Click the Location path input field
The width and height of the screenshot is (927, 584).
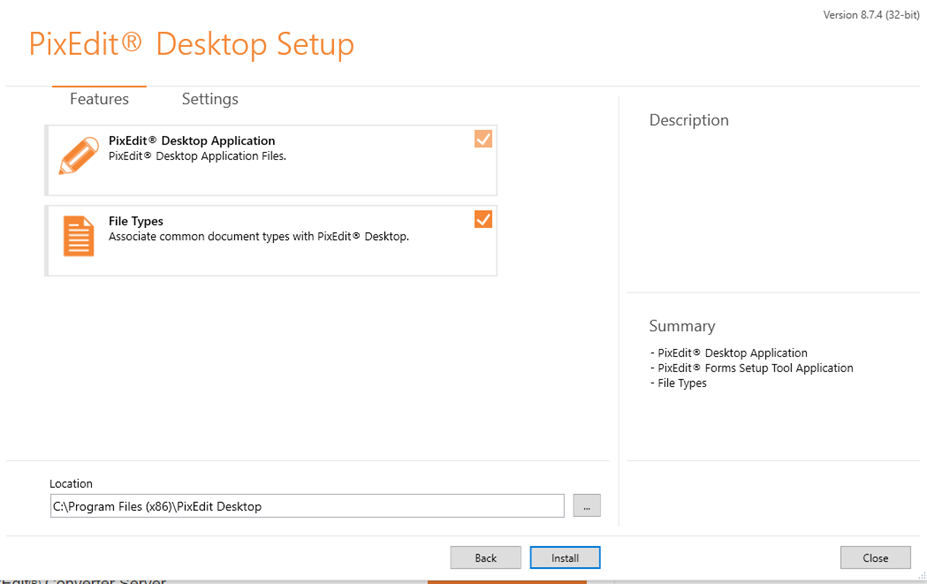307,506
